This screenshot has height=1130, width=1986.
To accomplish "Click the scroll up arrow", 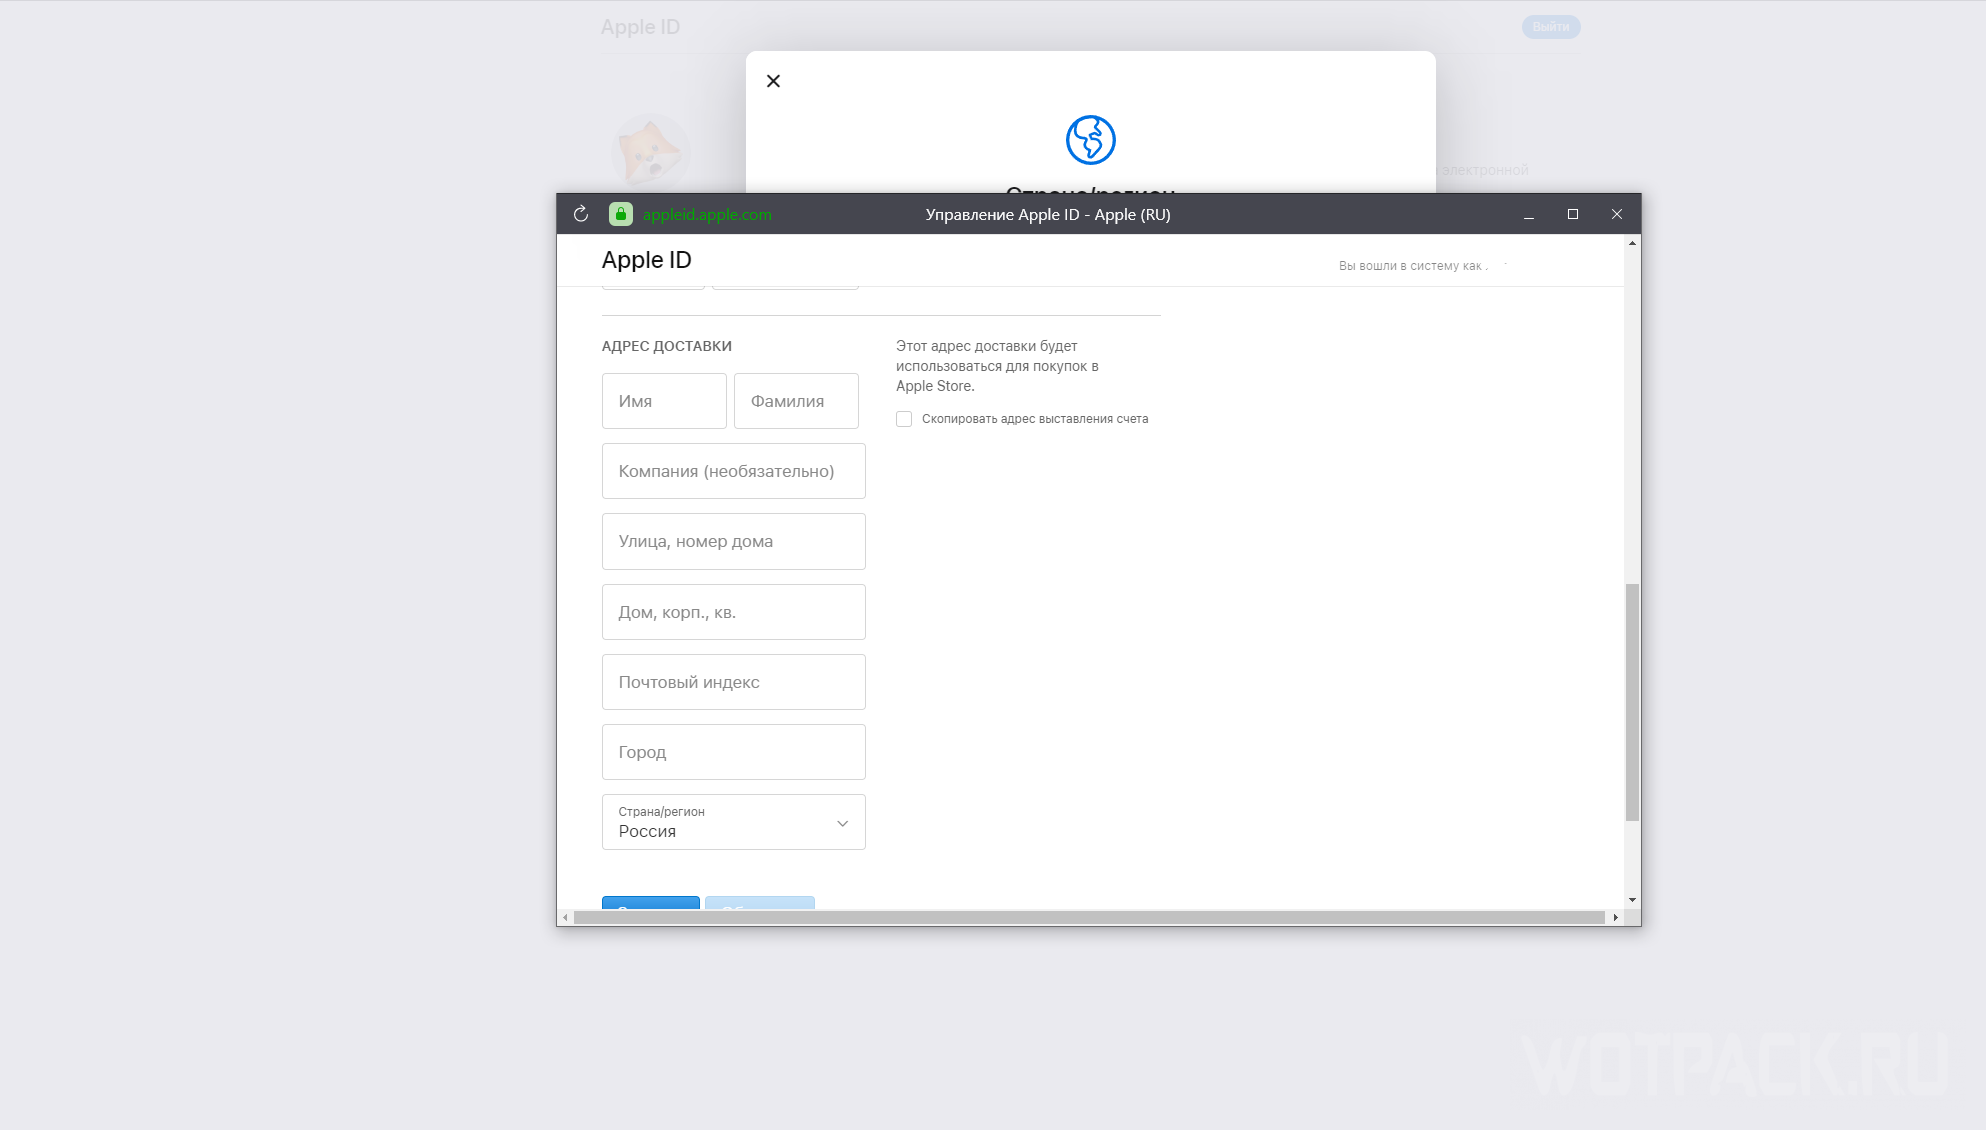I will coord(1632,244).
